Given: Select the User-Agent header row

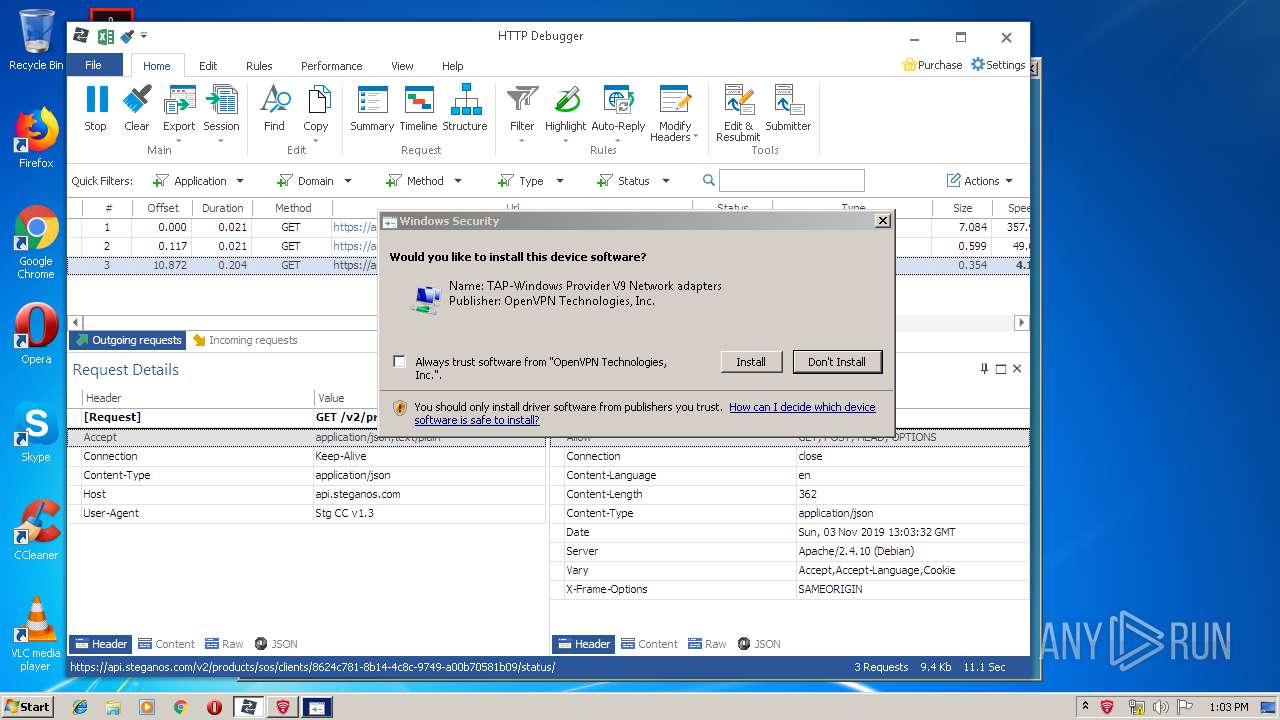Looking at the screenshot, I should (x=307, y=513).
